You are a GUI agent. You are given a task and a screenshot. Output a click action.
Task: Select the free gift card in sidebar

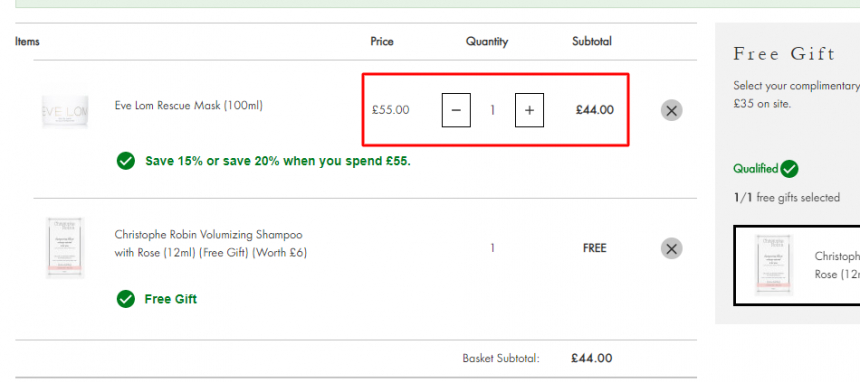(797, 265)
